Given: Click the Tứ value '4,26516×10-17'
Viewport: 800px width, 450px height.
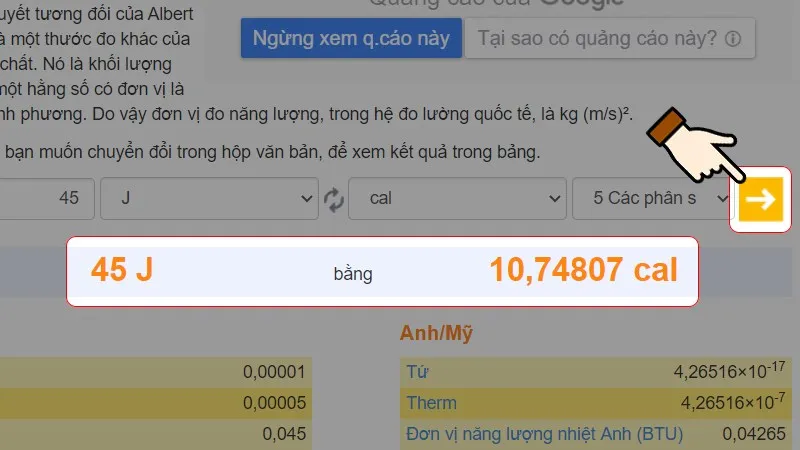Looking at the screenshot, I should click(730, 370).
